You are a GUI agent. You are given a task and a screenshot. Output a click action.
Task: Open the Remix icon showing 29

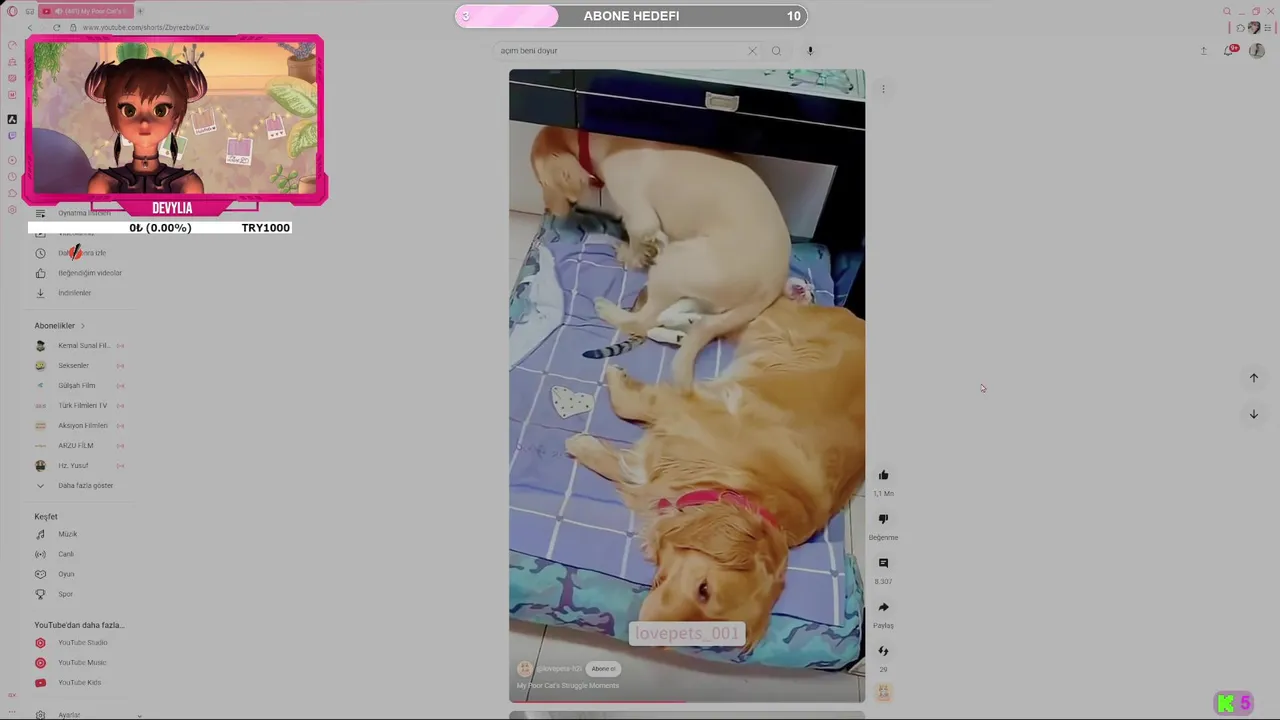[x=883, y=651]
